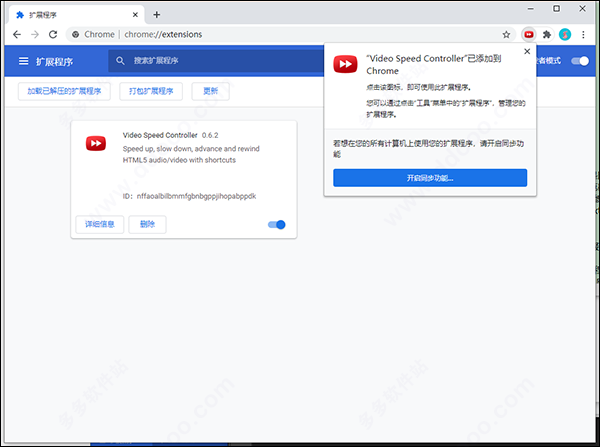
Task: Disable the Video Speed Controller extension toggle
Action: pyautogui.click(x=277, y=225)
